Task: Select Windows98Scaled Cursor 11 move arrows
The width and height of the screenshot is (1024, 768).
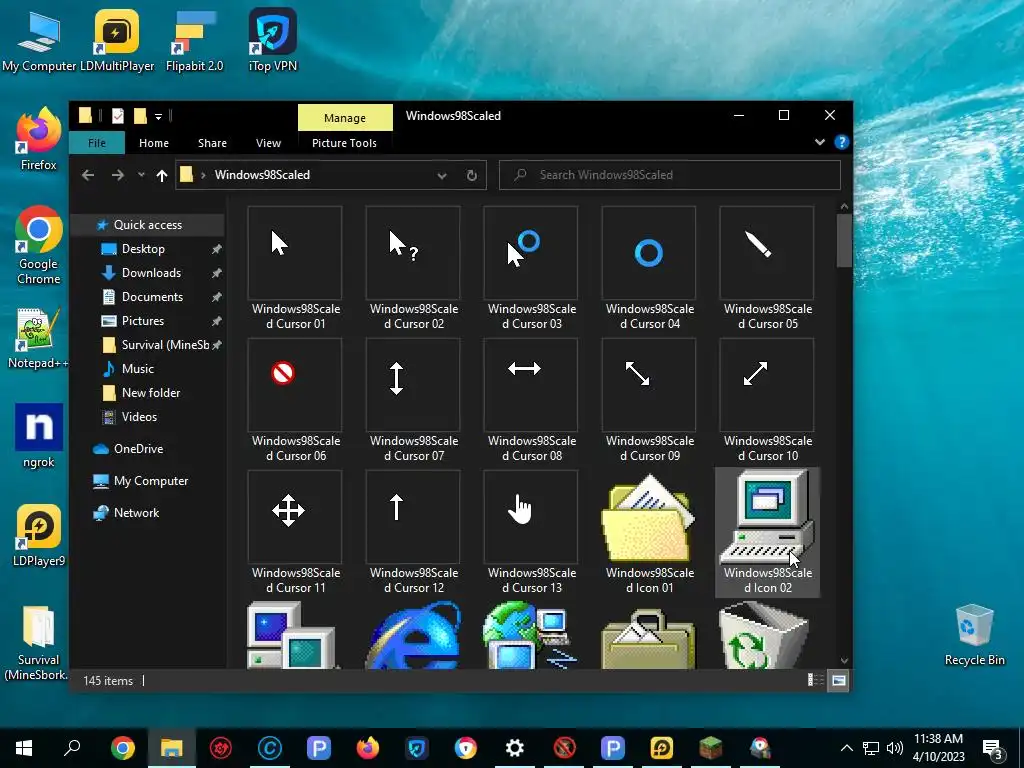Action: click(x=295, y=532)
